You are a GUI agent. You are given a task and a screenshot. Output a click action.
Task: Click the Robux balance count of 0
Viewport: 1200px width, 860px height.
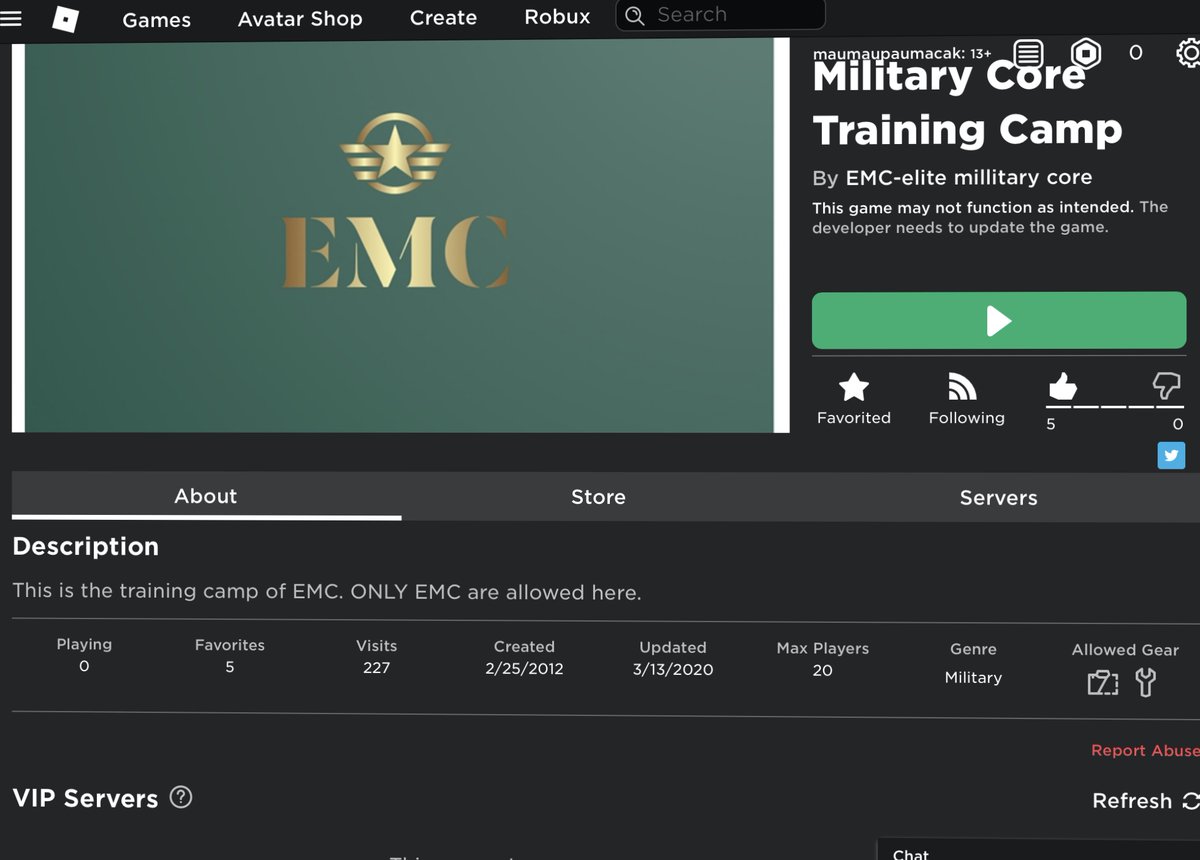pos(1136,52)
